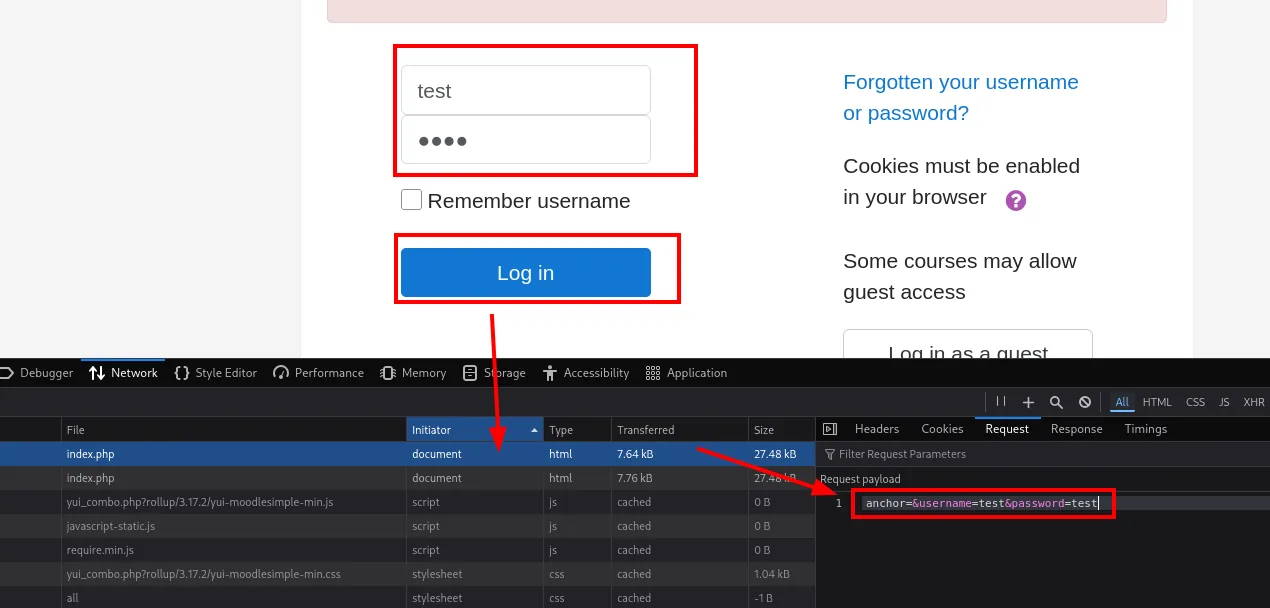The image size is (1270, 608).
Task: Pause network request recording
Action: click(x=1001, y=402)
